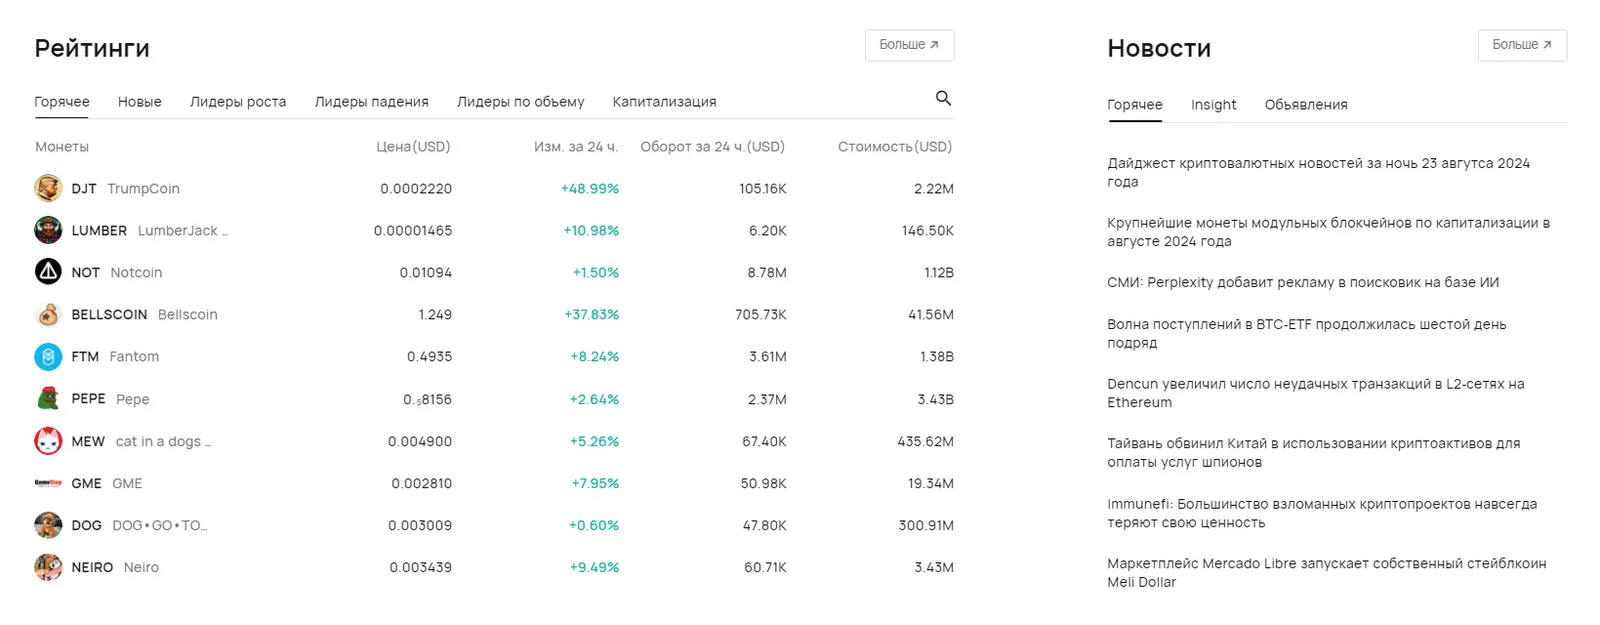Click the DJT TrumpCoin coin icon
Screen dimensions: 1600x625
tap(48, 188)
